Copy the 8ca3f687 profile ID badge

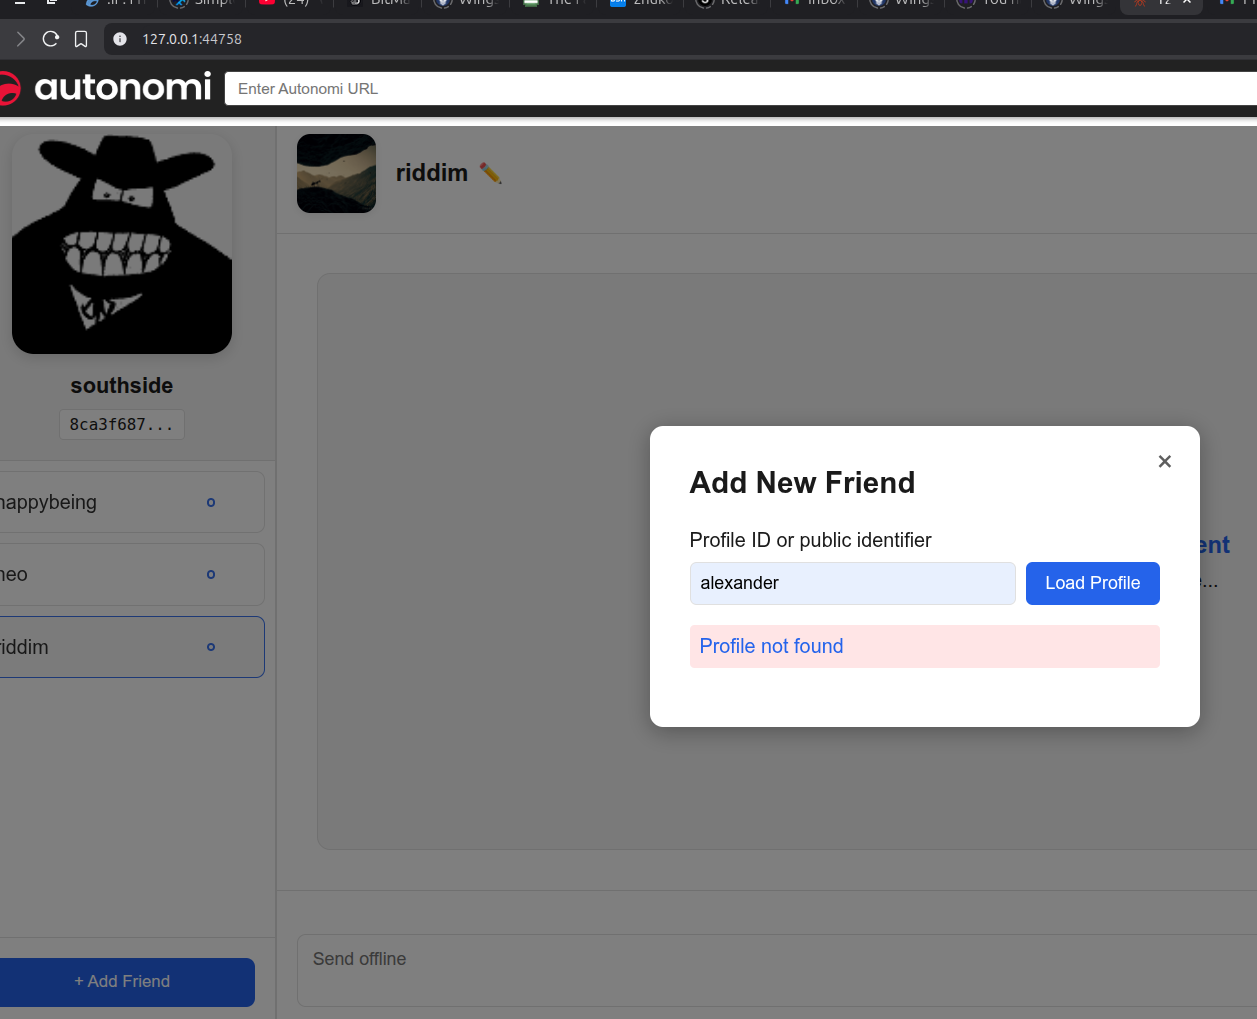(121, 424)
